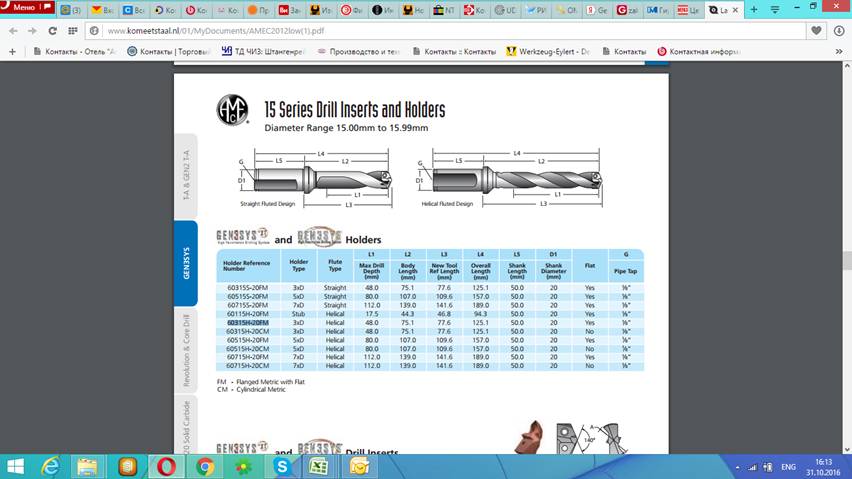852x479 pixels.
Task: Click the 'Helical Fluted Design' drill diagram
Action: pyautogui.click(x=510, y=179)
